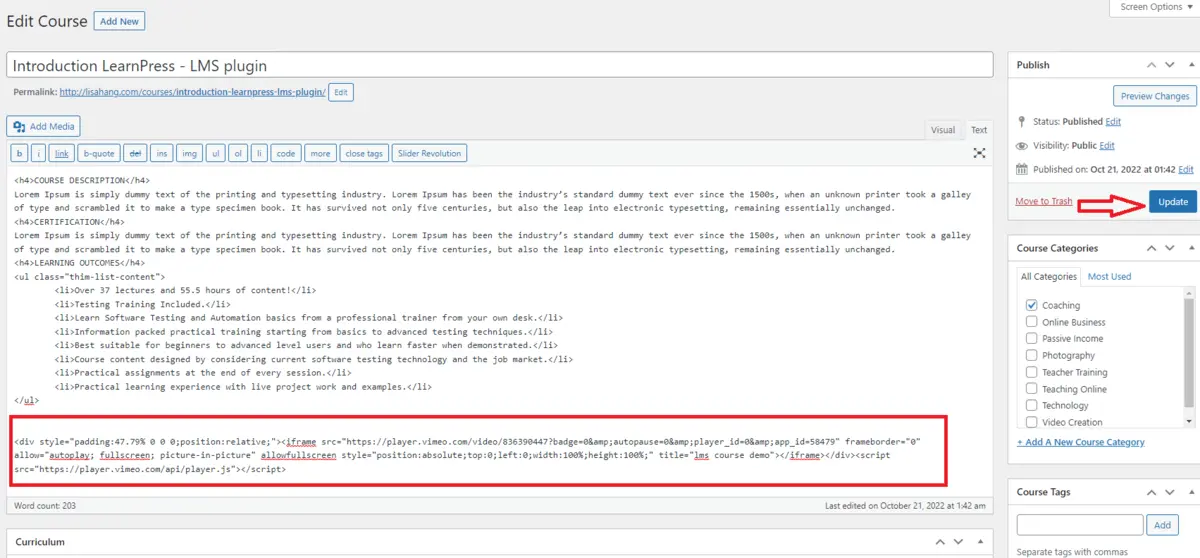Check the Passive Income category
The image size is (1200, 558).
(1031, 338)
